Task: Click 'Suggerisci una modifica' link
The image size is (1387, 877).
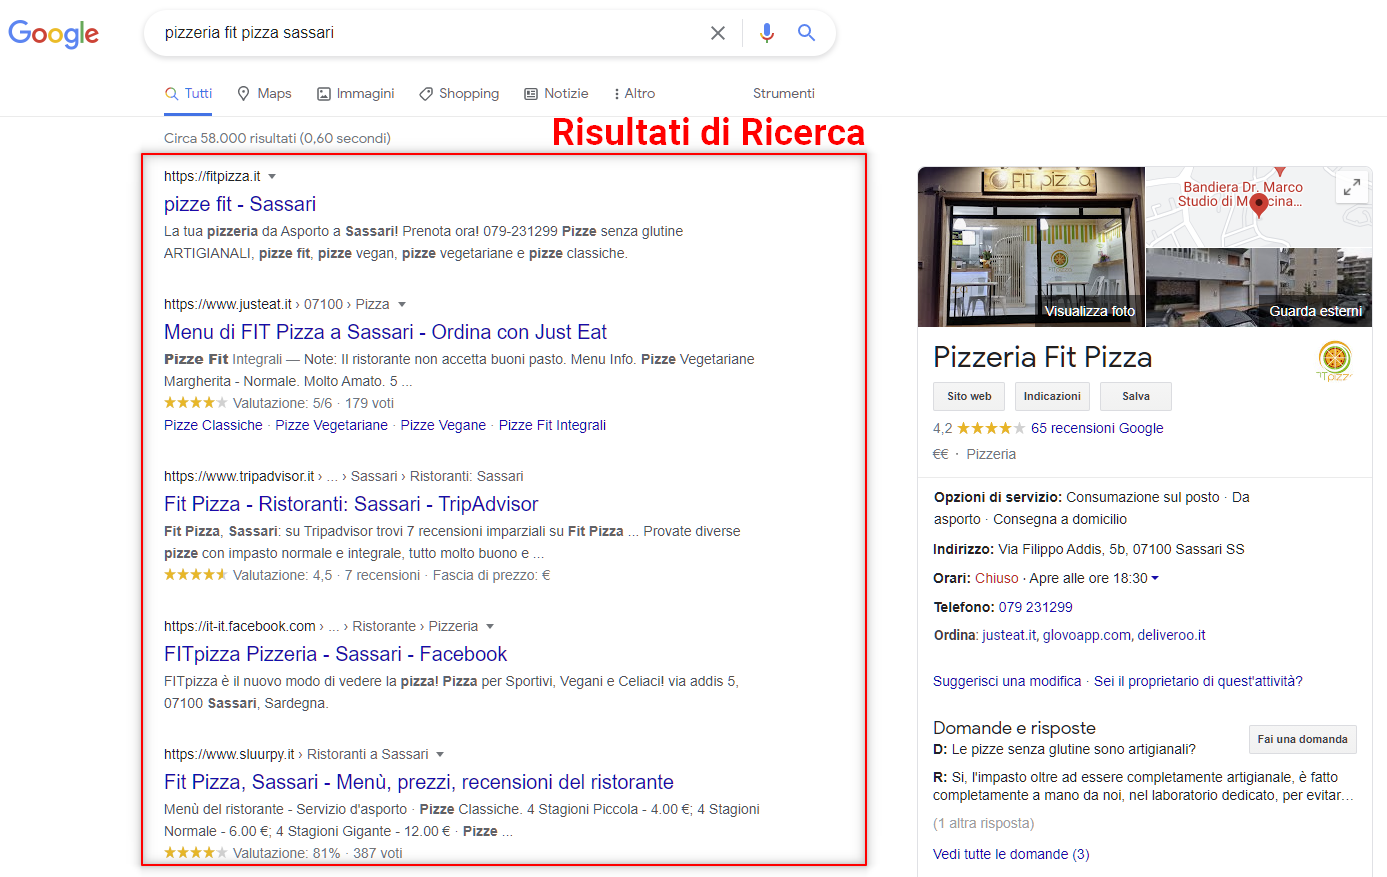Action: 1007,681
